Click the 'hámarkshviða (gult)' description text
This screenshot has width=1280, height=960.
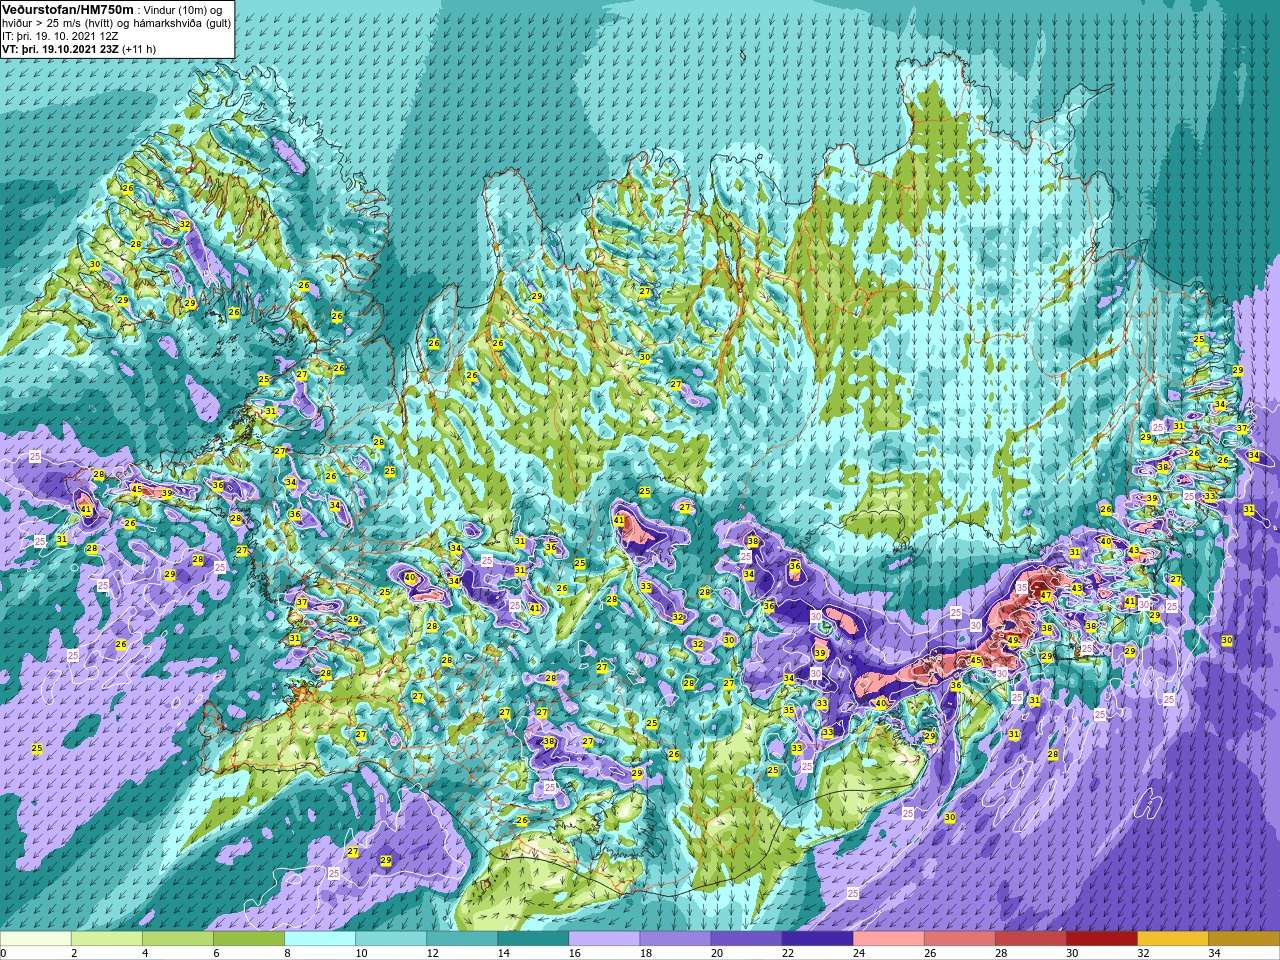(184, 23)
